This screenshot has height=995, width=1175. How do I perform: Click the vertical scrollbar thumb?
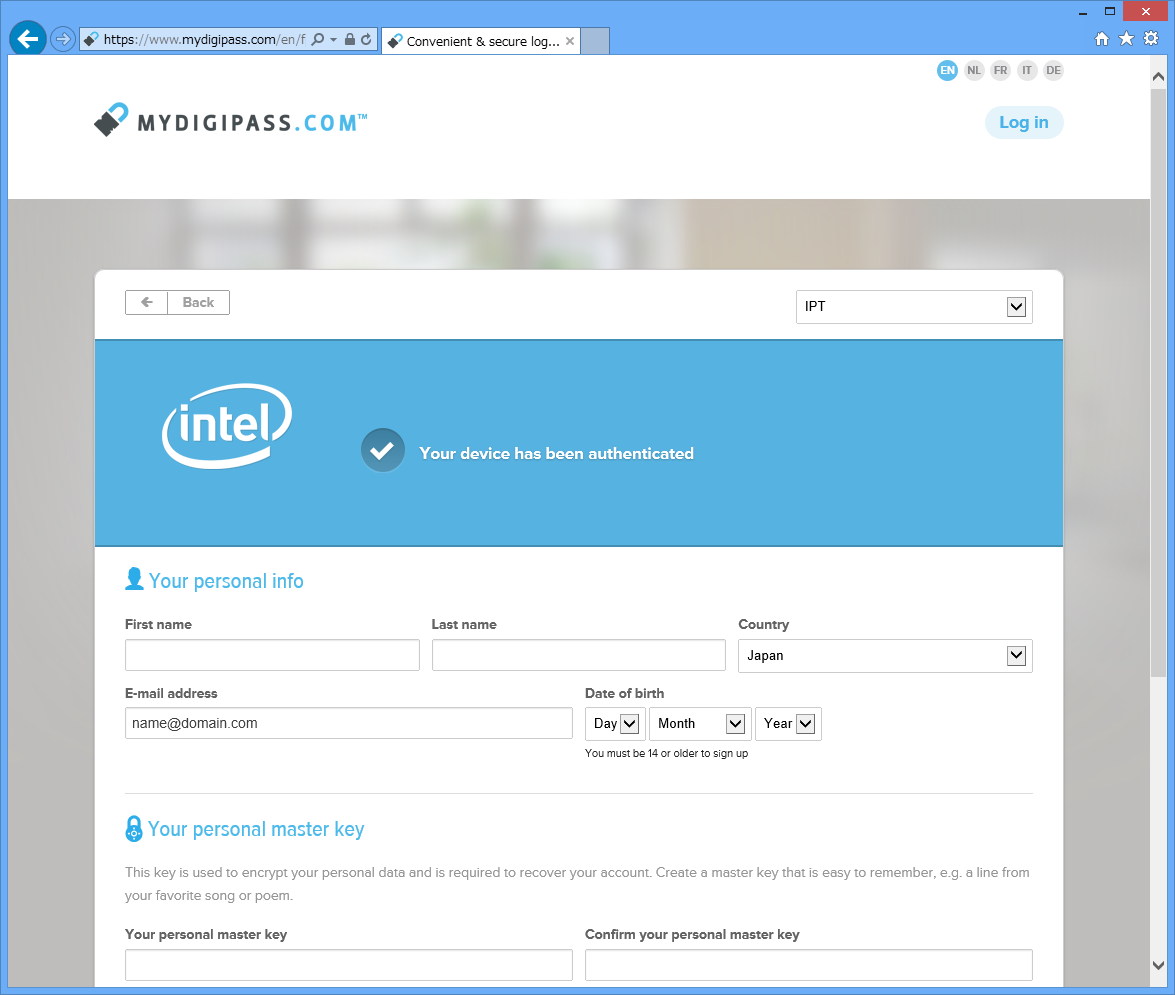tap(1158, 382)
